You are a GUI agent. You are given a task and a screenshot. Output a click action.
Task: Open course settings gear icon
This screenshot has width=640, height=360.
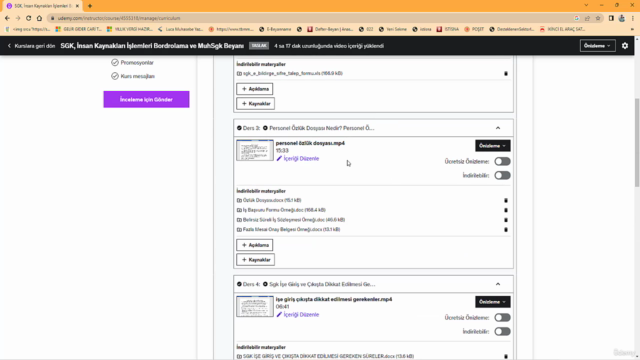625,46
